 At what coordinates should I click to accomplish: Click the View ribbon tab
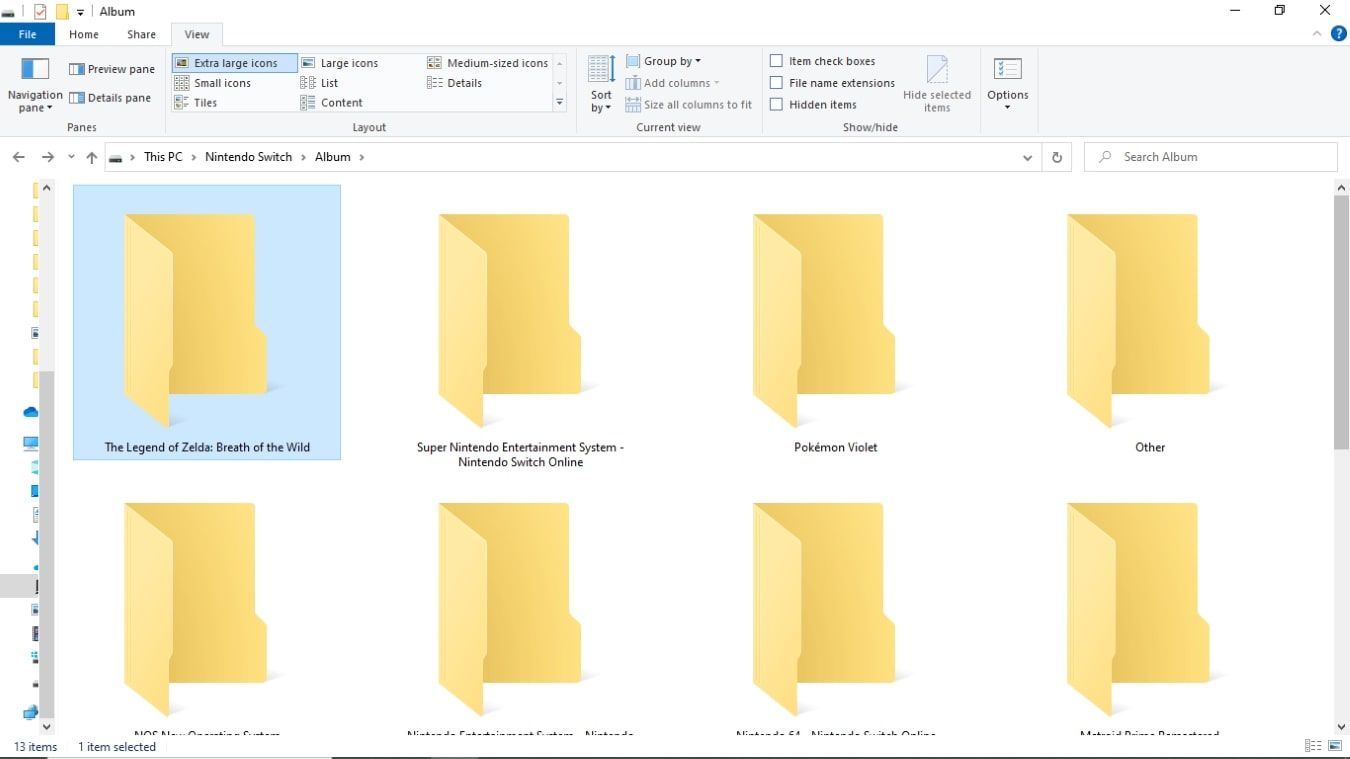(x=197, y=34)
